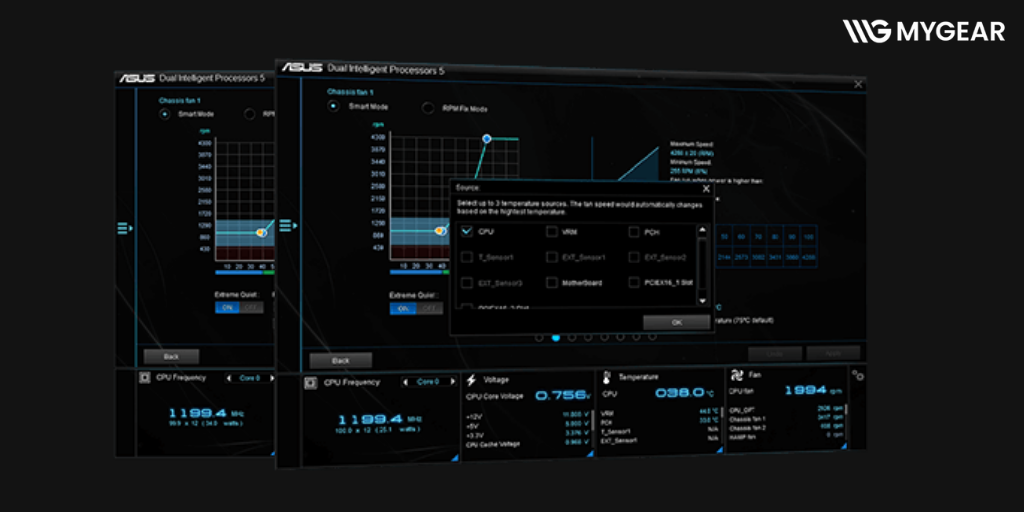The width and height of the screenshot is (1024, 512).
Task: Select the RPM Fix Mode radio button
Action: (x=428, y=108)
